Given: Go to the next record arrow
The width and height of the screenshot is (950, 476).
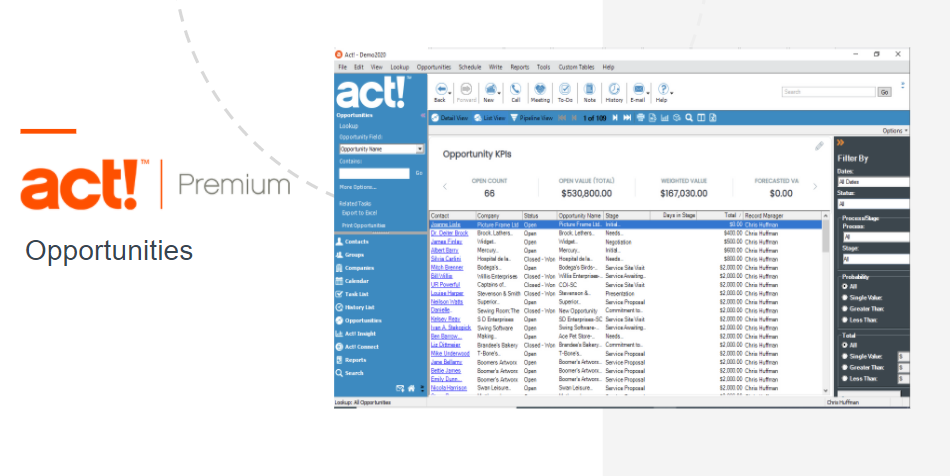Looking at the screenshot, I should click(x=615, y=118).
